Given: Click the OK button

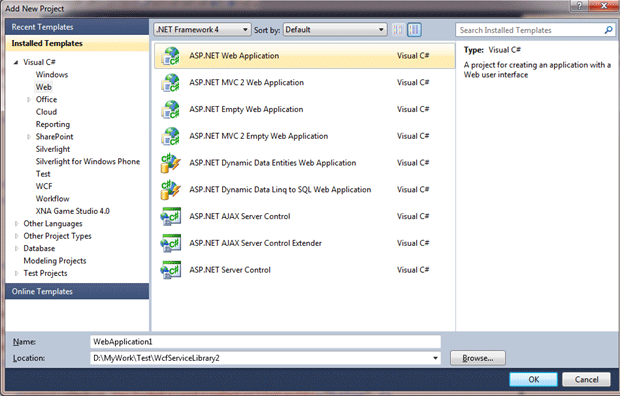Looking at the screenshot, I should click(533, 379).
